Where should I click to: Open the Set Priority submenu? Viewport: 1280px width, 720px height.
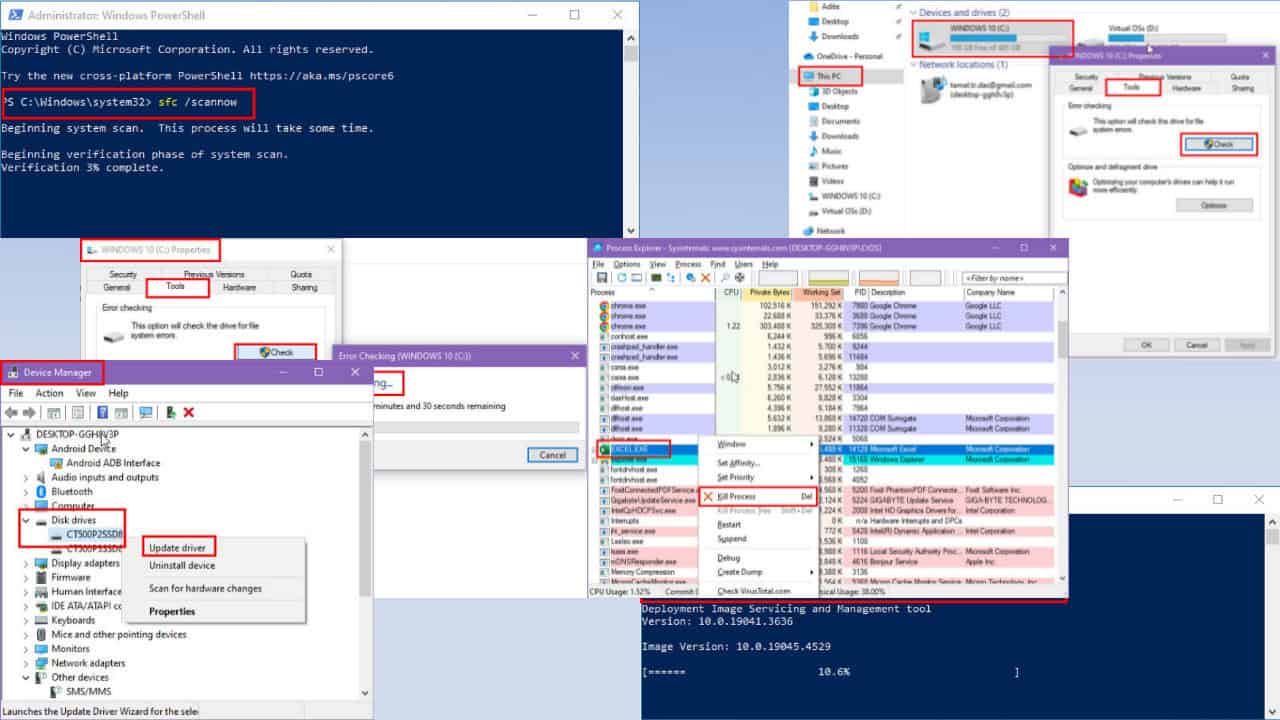tap(757, 477)
